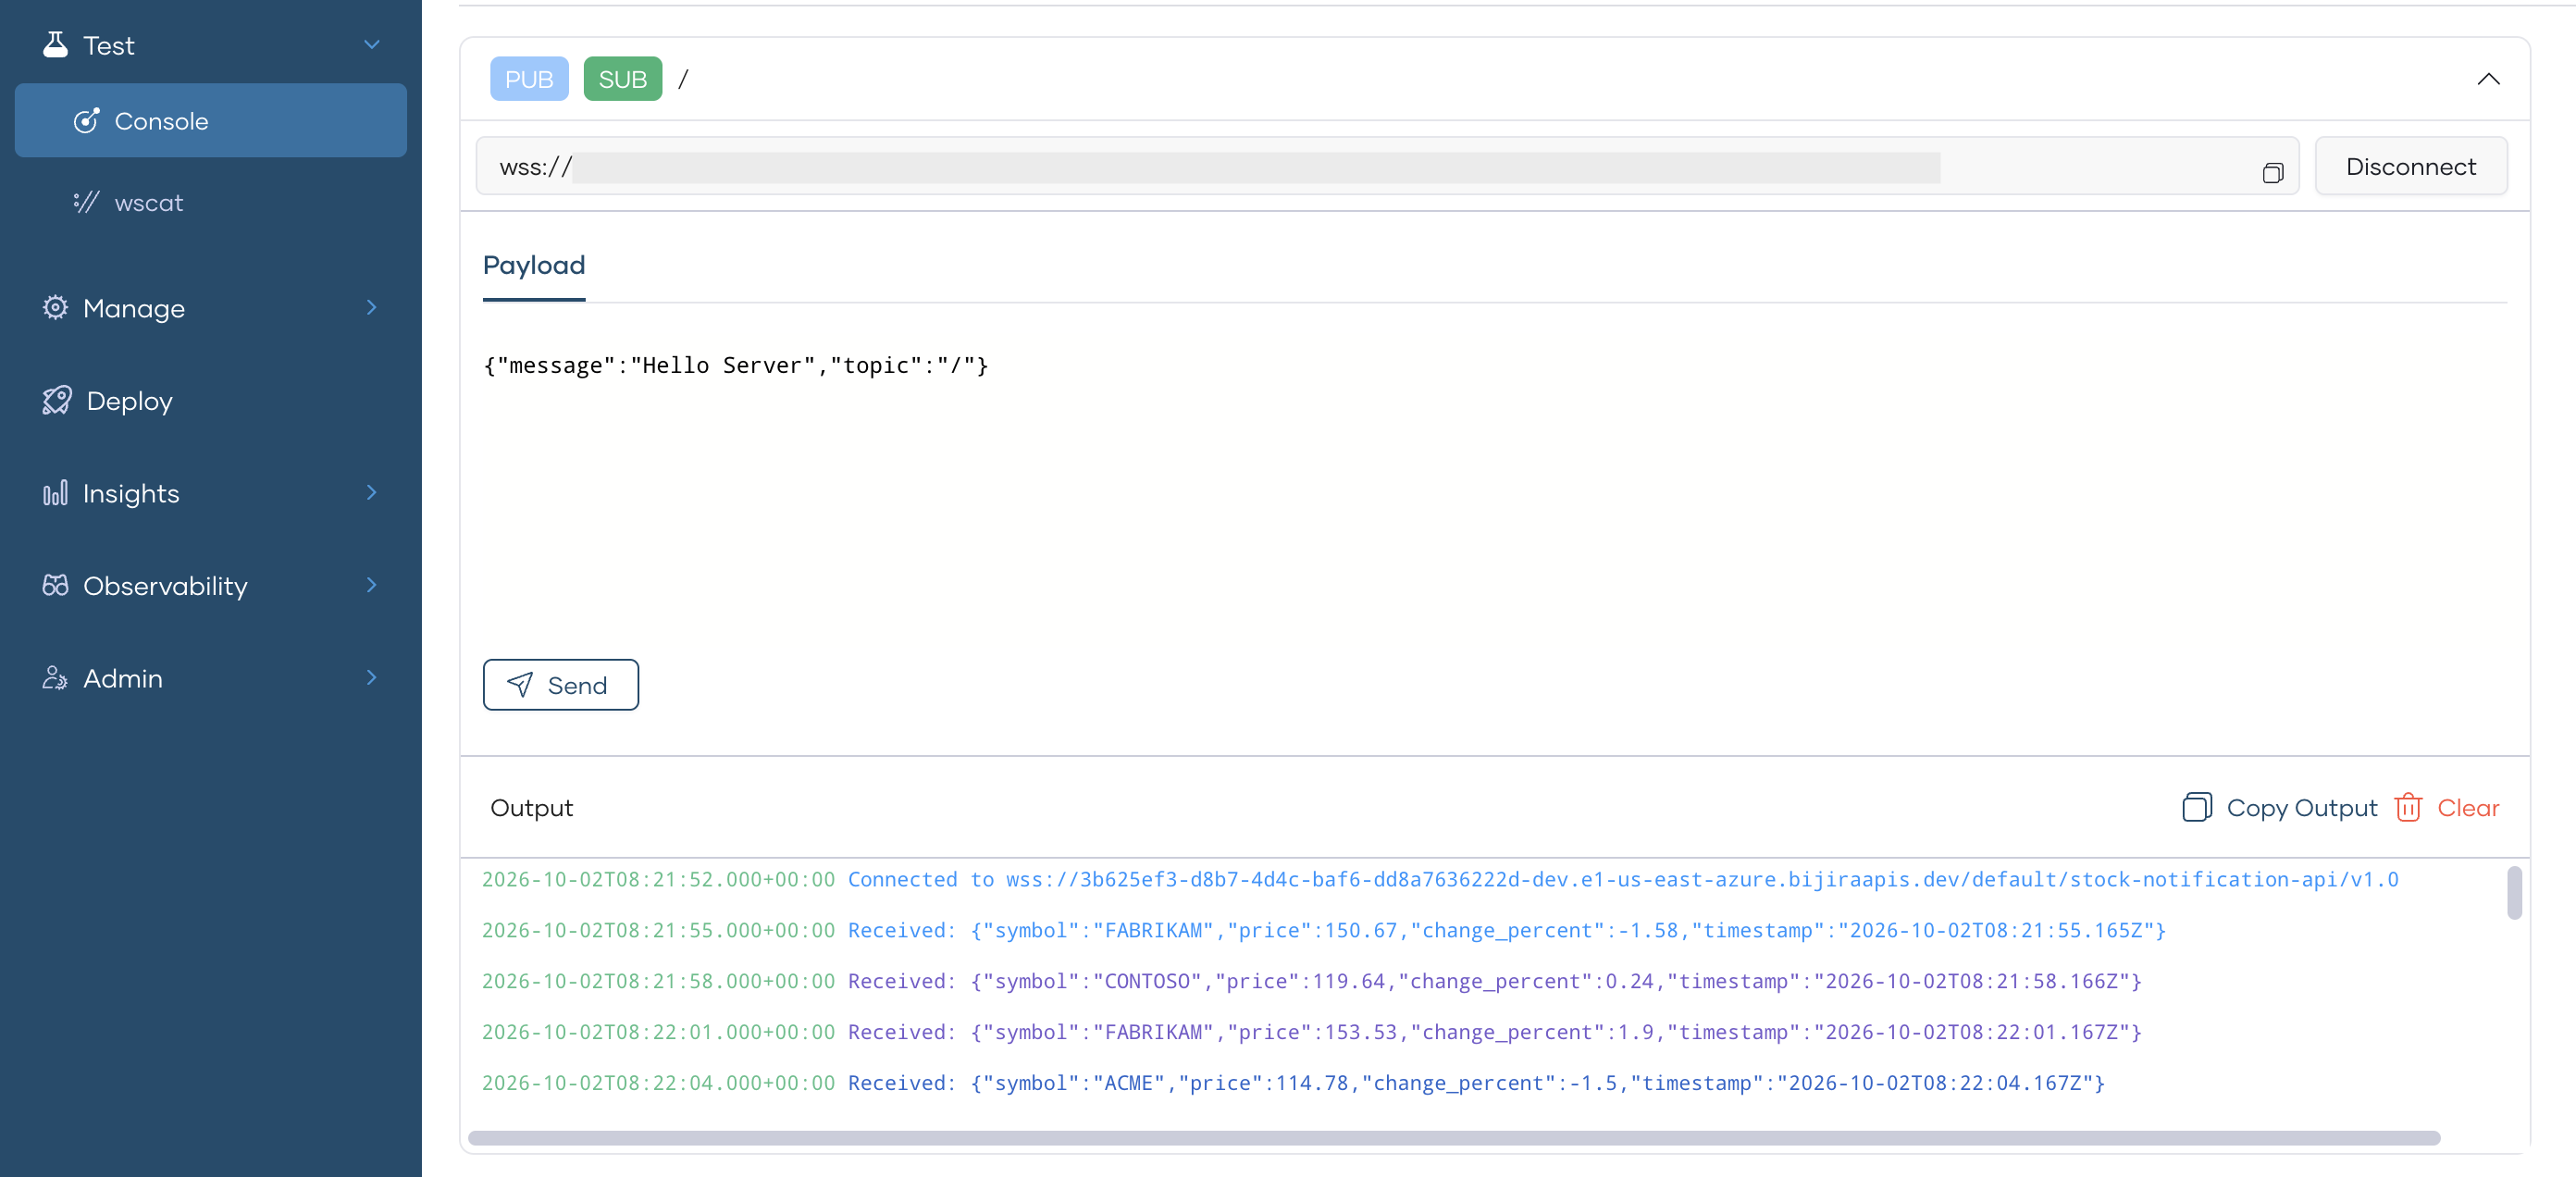This screenshot has height=1177, width=2576.
Task: Click the FABRIKAM price 153.53 log entry
Action: click(x=1312, y=1032)
